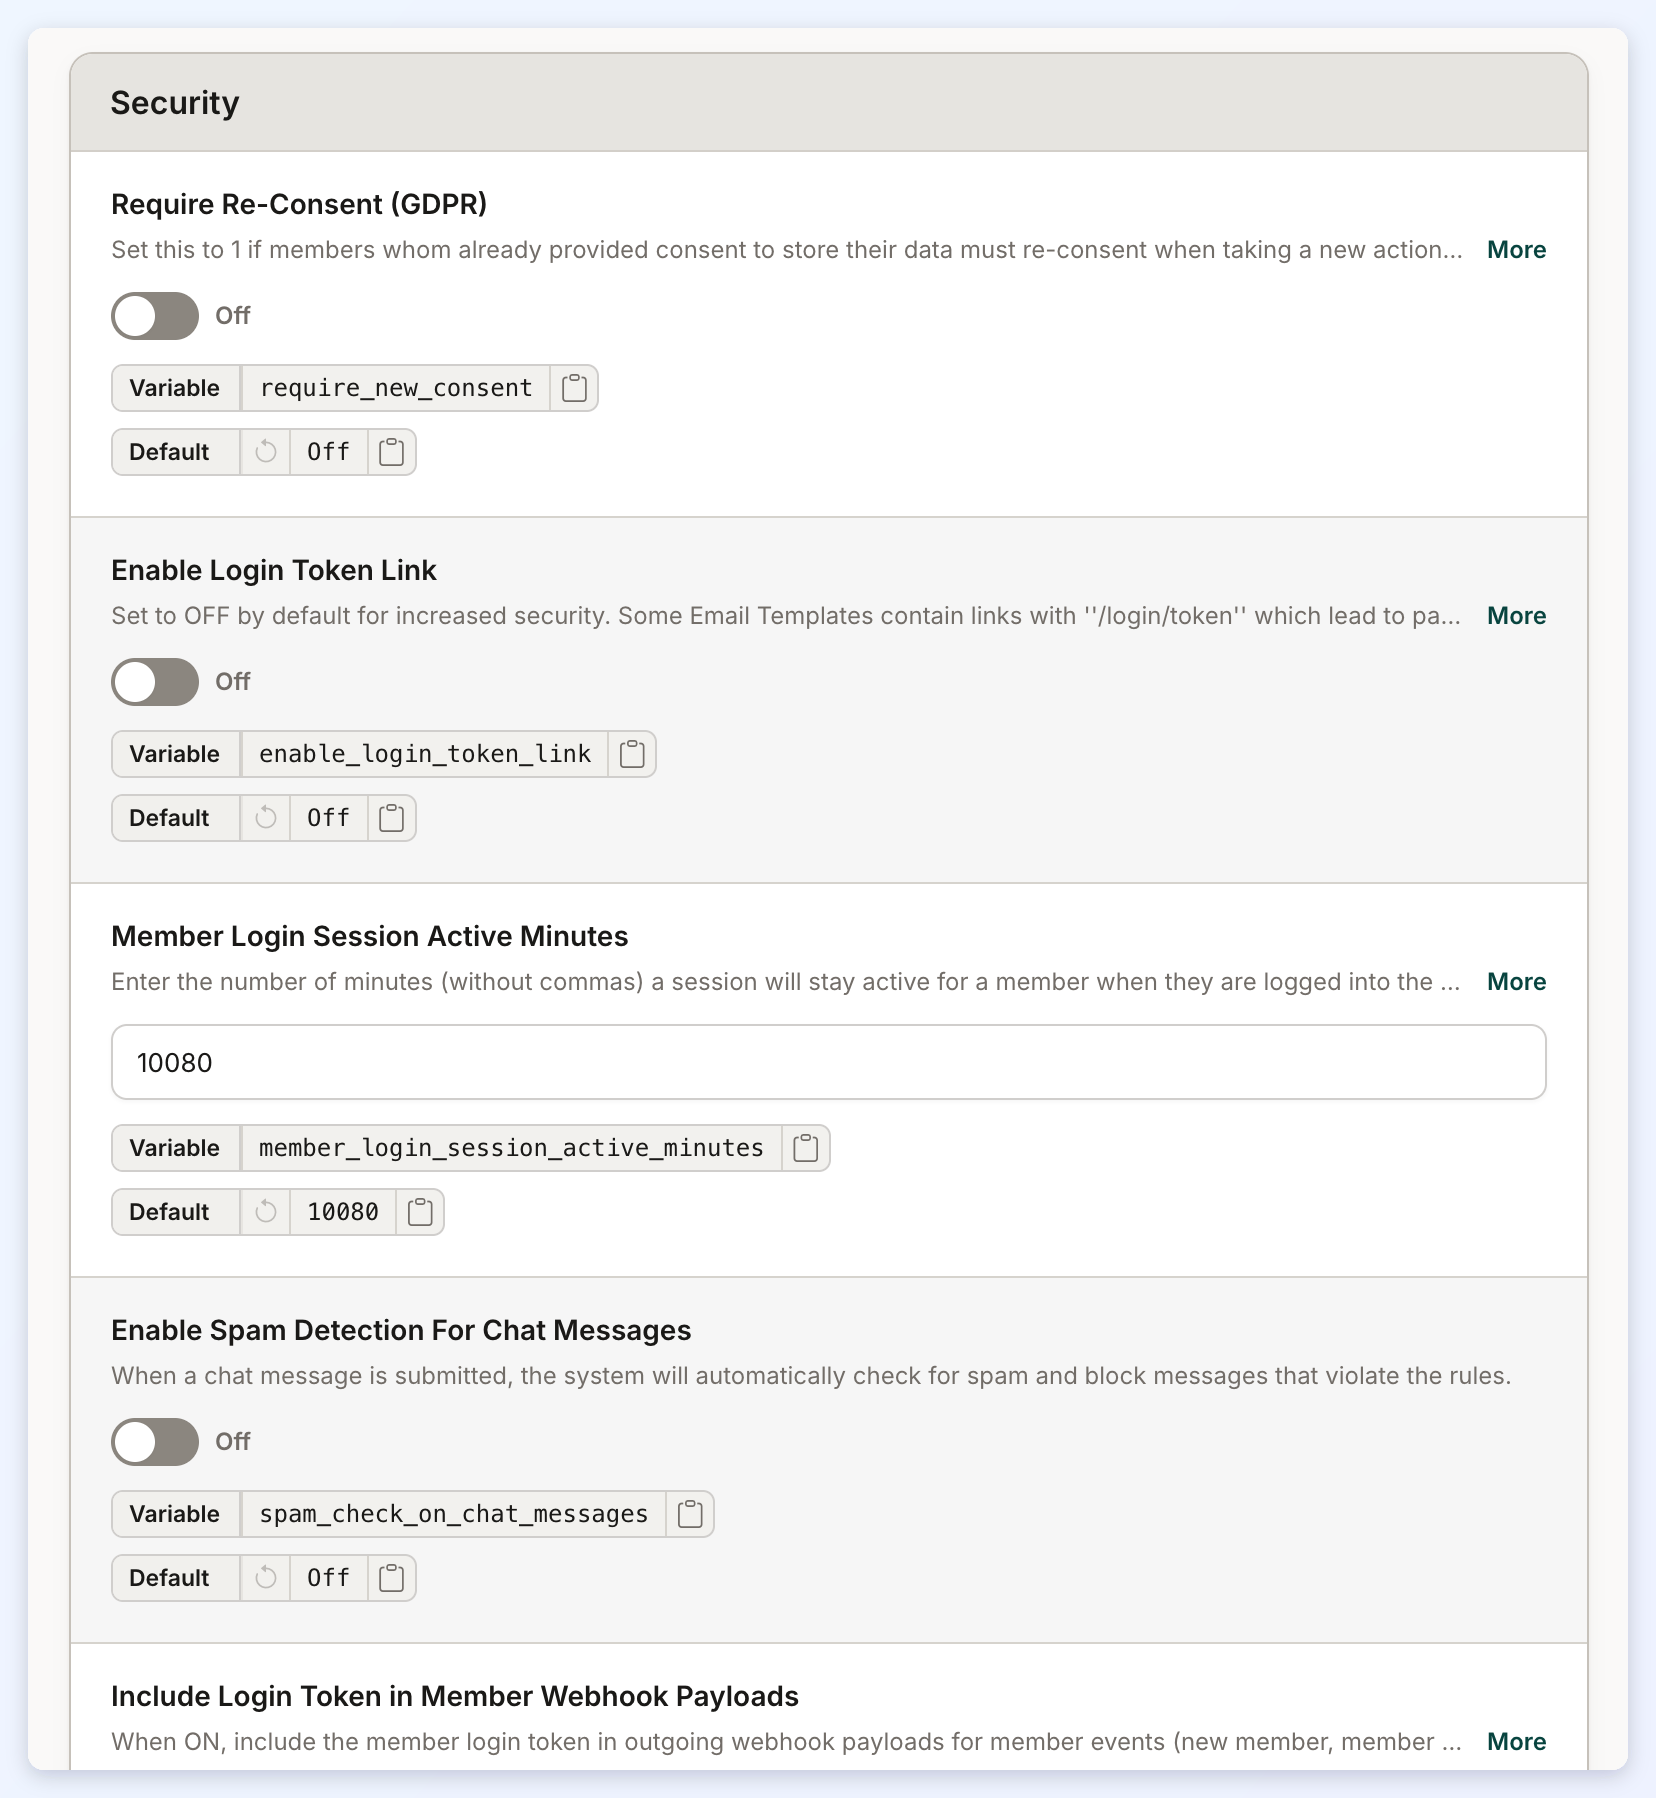Click the Enable Login Token Link heading

pyautogui.click(x=274, y=570)
